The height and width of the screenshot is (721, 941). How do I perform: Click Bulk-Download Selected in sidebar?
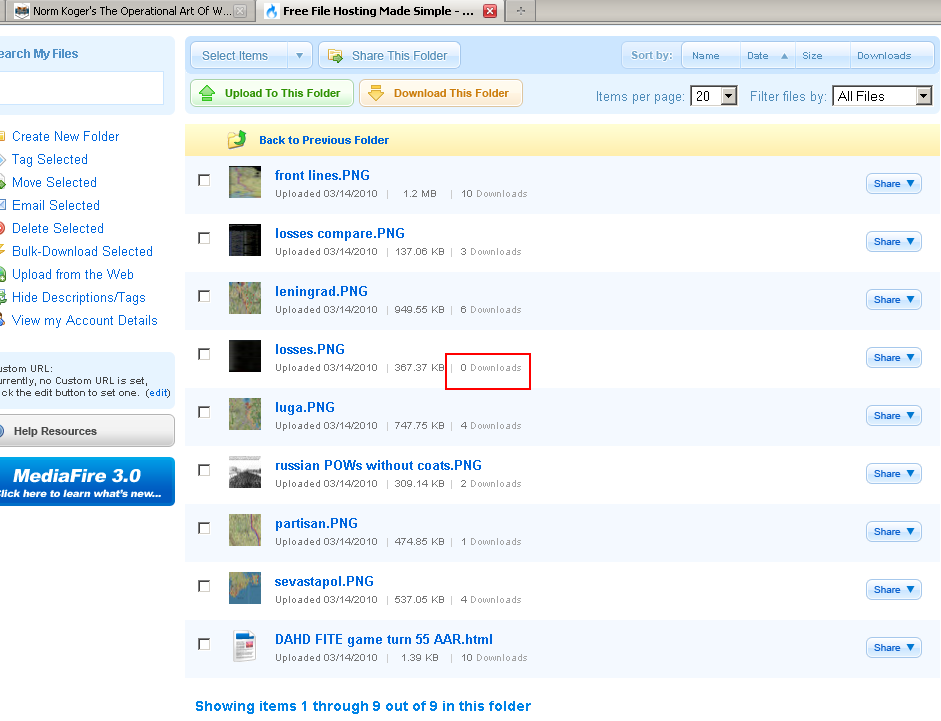(x=82, y=252)
